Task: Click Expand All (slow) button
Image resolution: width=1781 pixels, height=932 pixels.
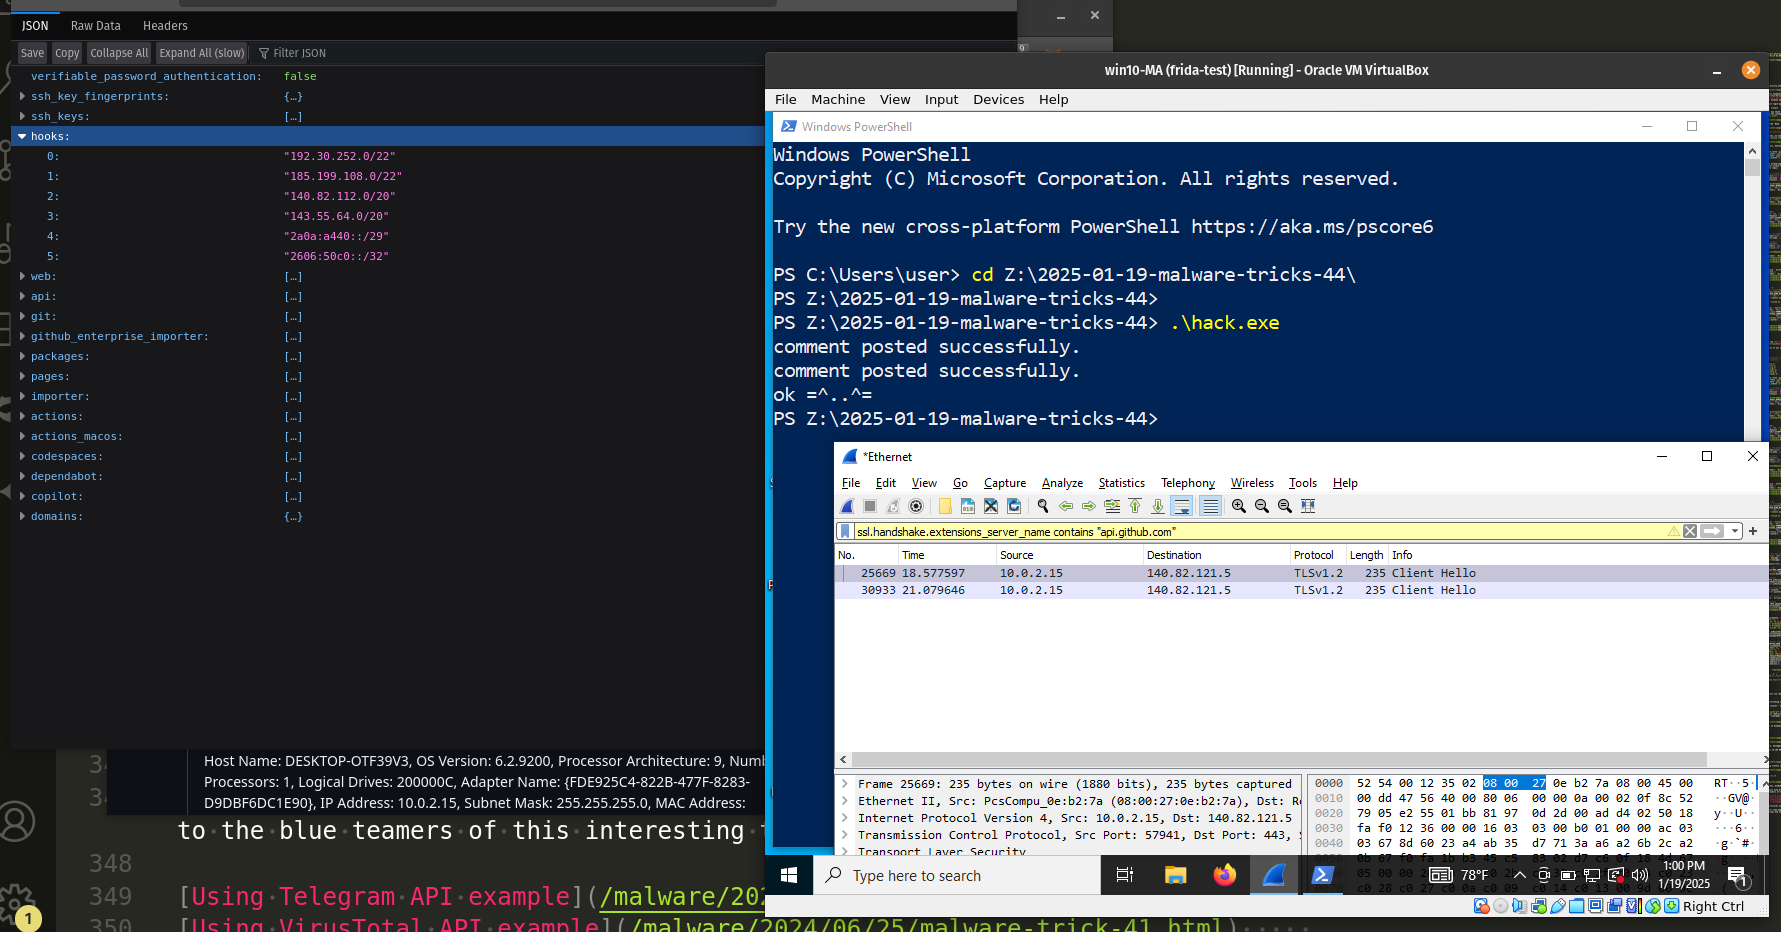Action: pos(202,53)
